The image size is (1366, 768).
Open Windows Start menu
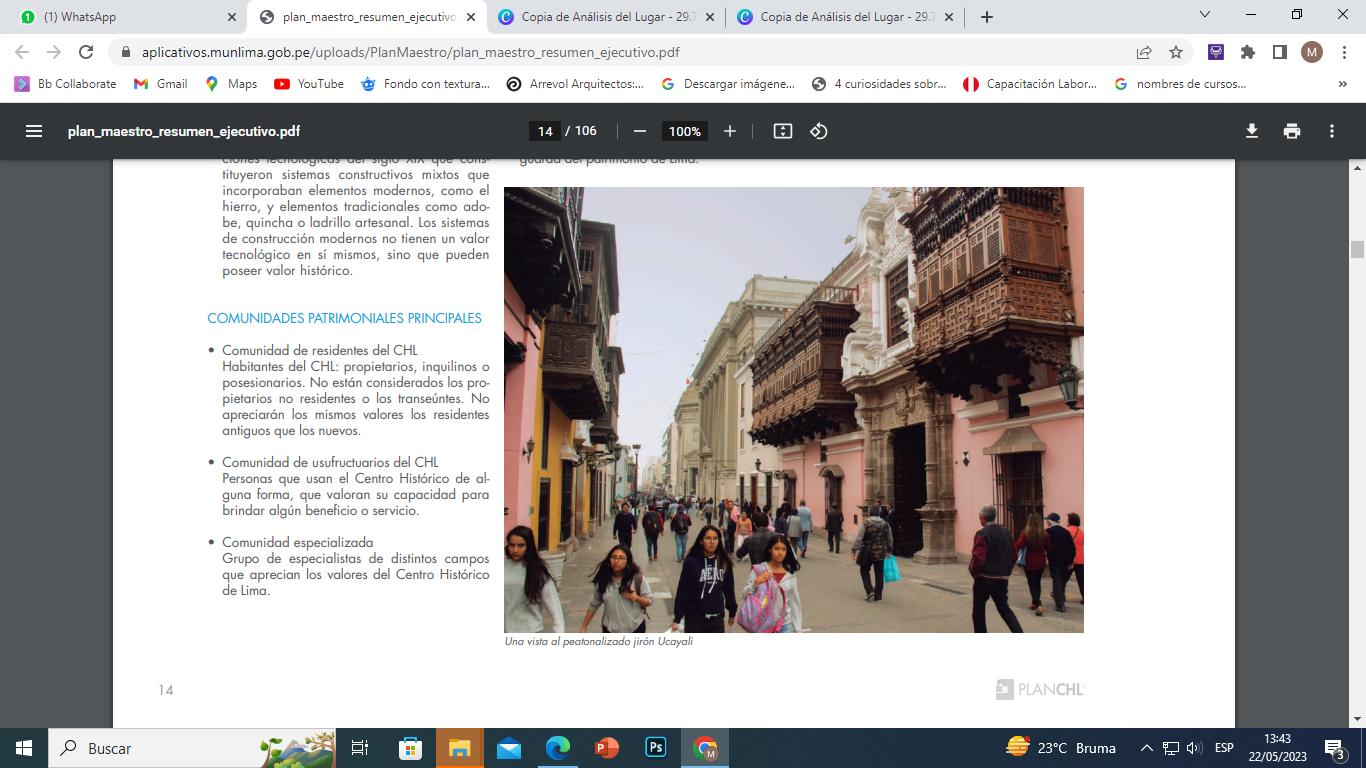(24, 748)
